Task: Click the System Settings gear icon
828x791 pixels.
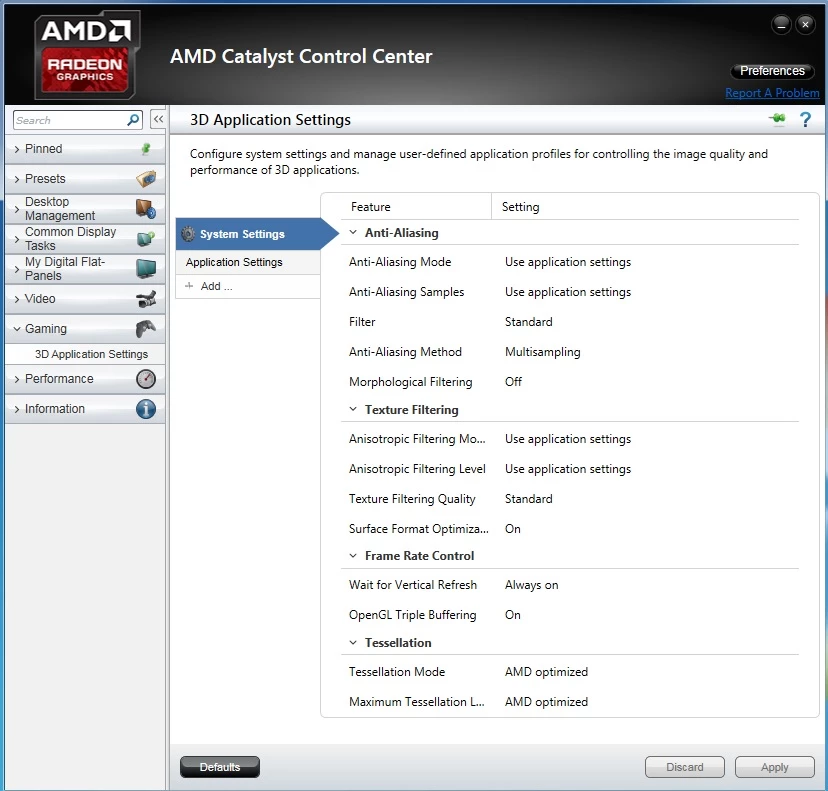Action: pyautogui.click(x=188, y=234)
